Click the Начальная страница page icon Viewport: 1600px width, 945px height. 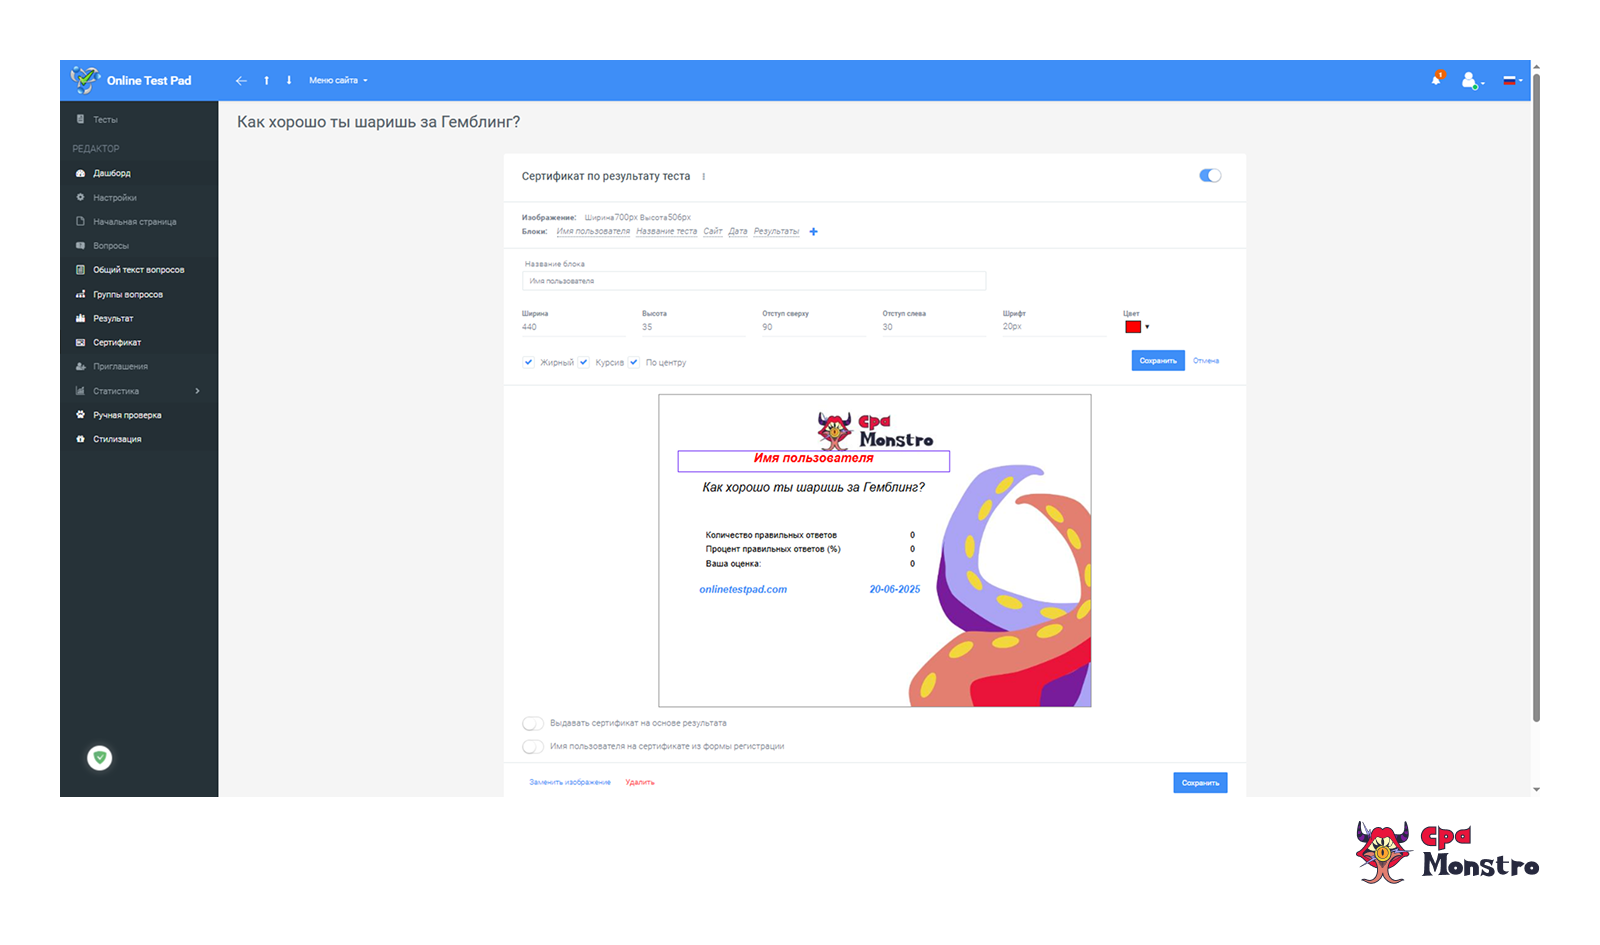81,222
